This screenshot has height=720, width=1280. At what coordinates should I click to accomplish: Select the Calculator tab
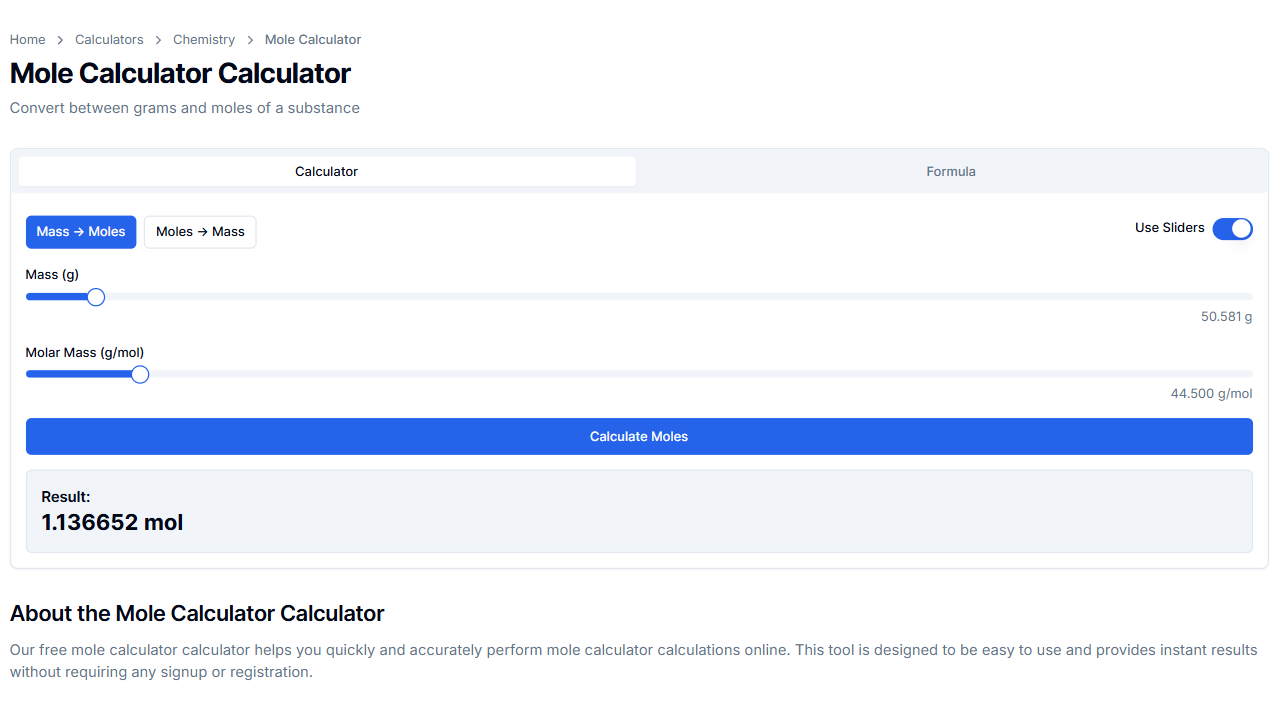tap(326, 171)
